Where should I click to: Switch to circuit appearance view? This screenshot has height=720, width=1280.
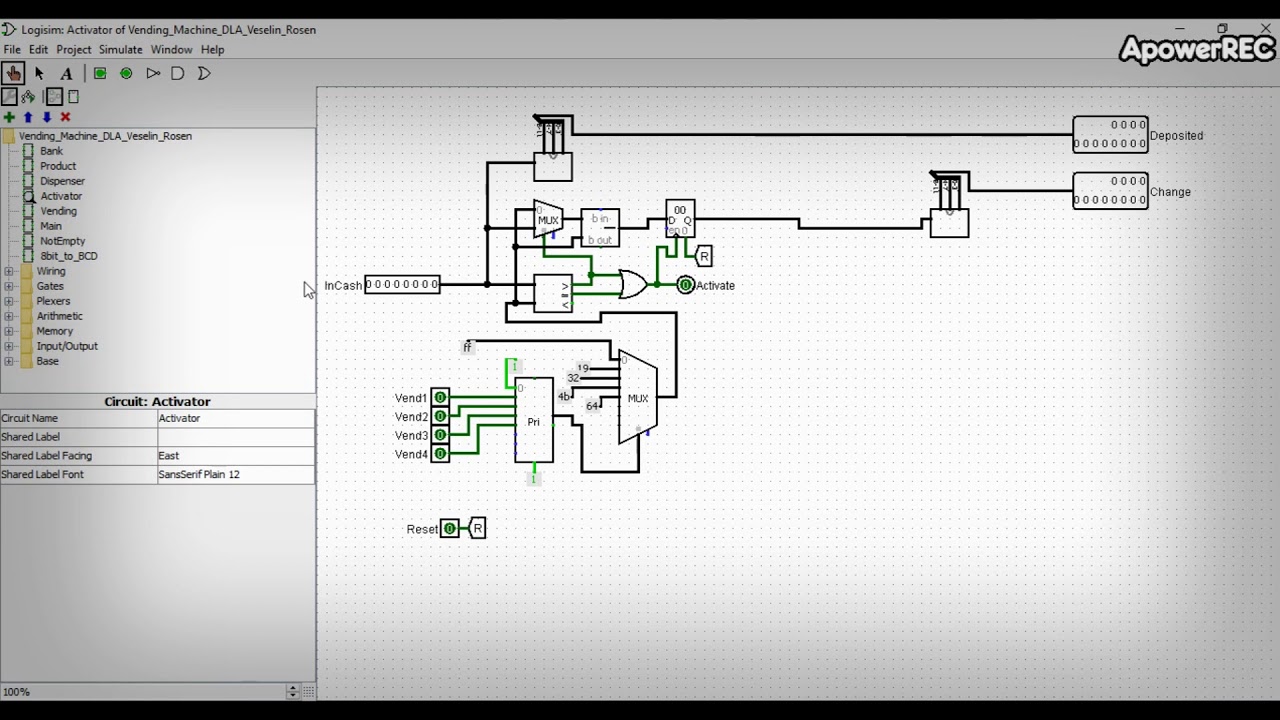(73, 97)
